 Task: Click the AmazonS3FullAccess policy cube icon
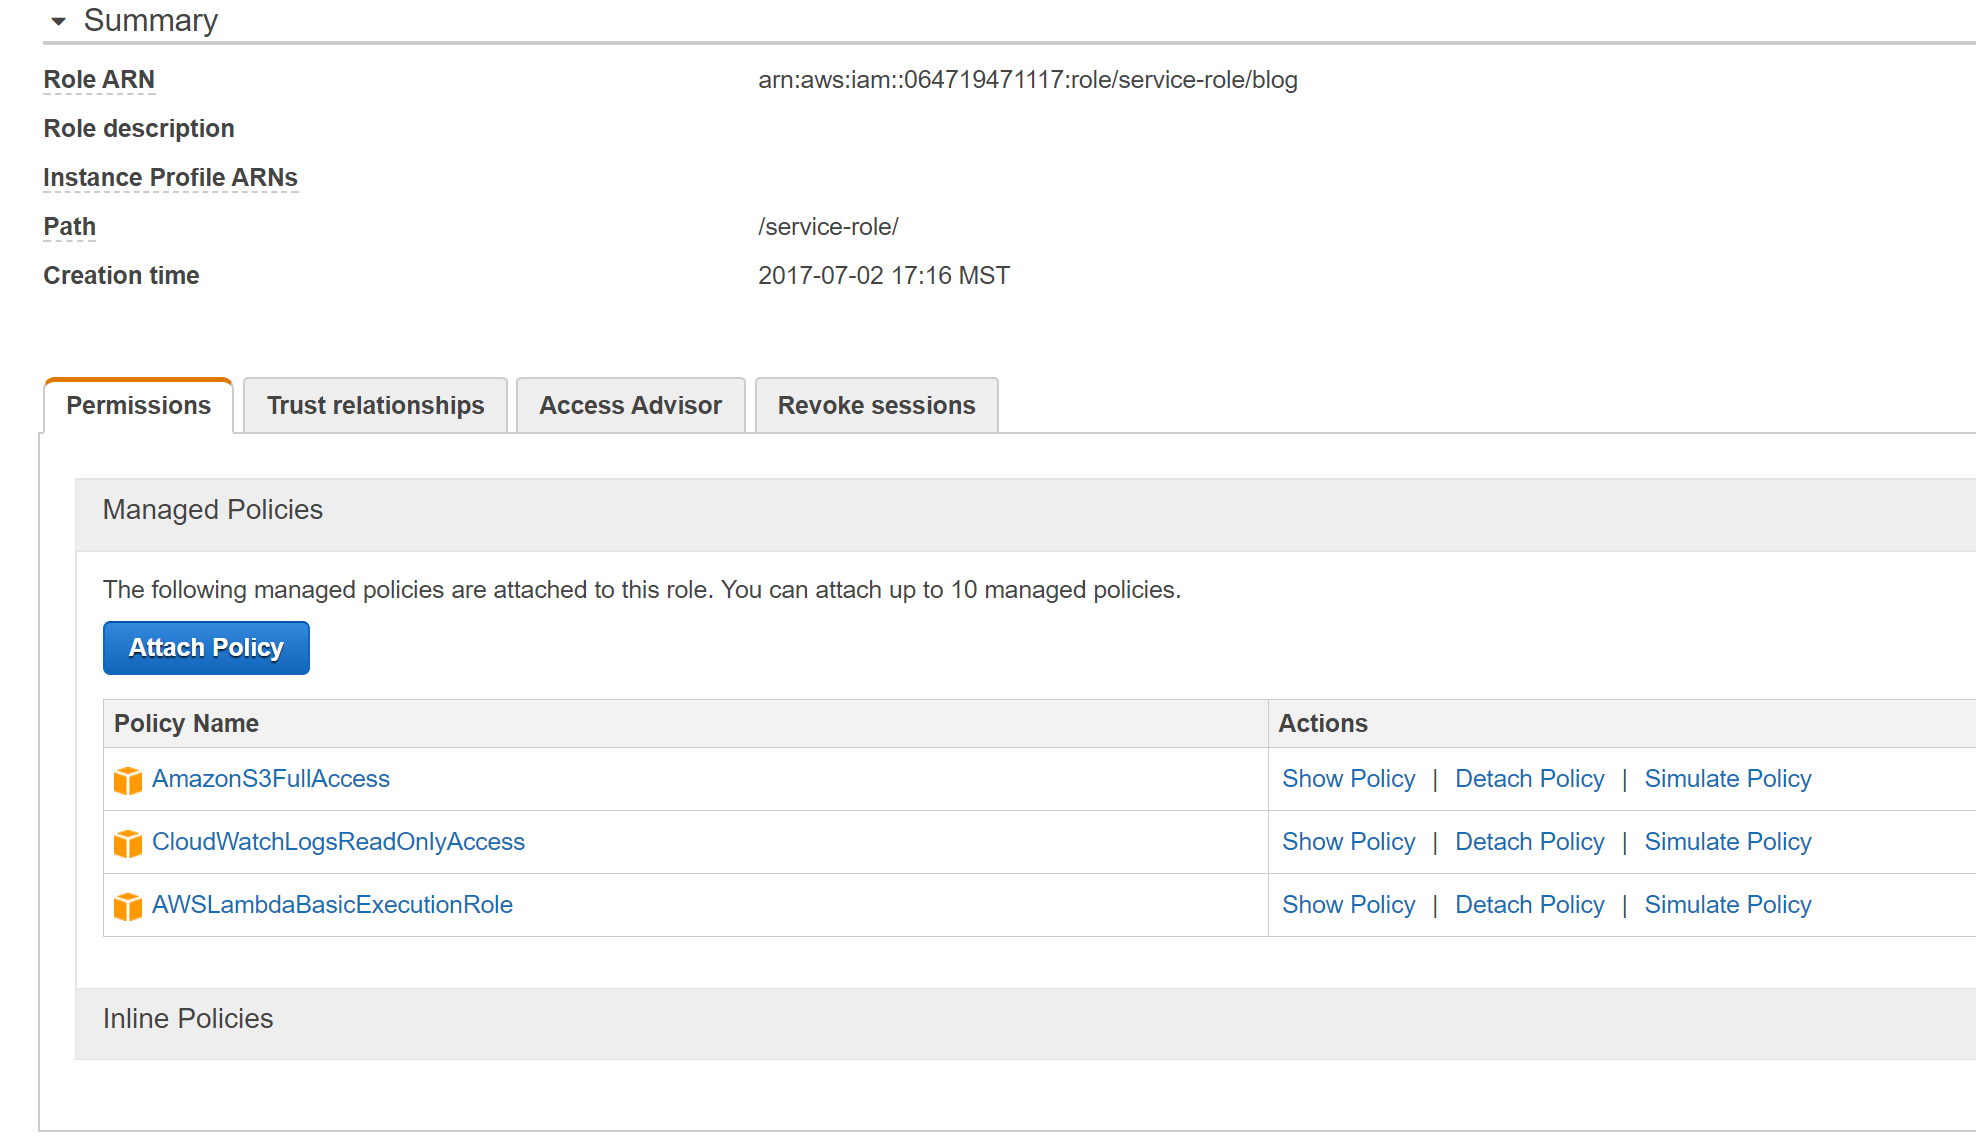point(128,780)
